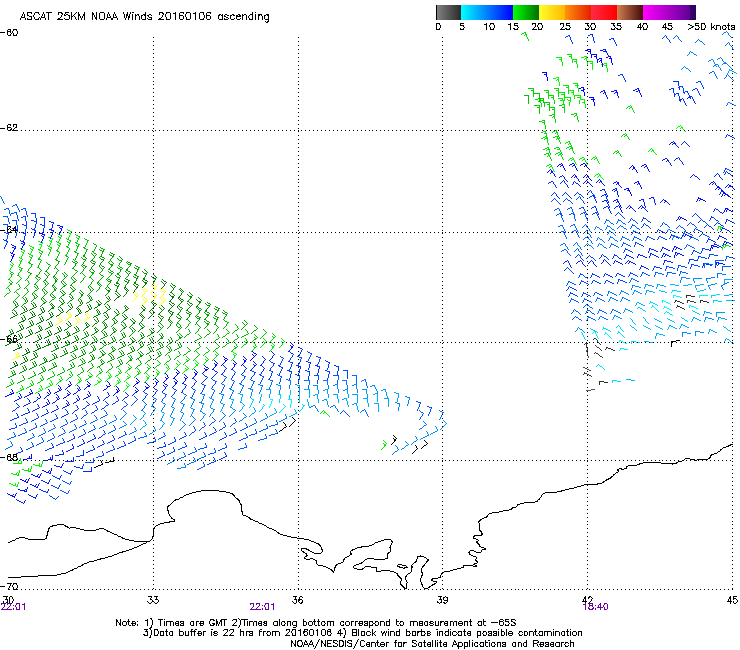Select the gray 0-5 knots legend segment
The height and width of the screenshot is (650, 740).
click(x=448, y=12)
